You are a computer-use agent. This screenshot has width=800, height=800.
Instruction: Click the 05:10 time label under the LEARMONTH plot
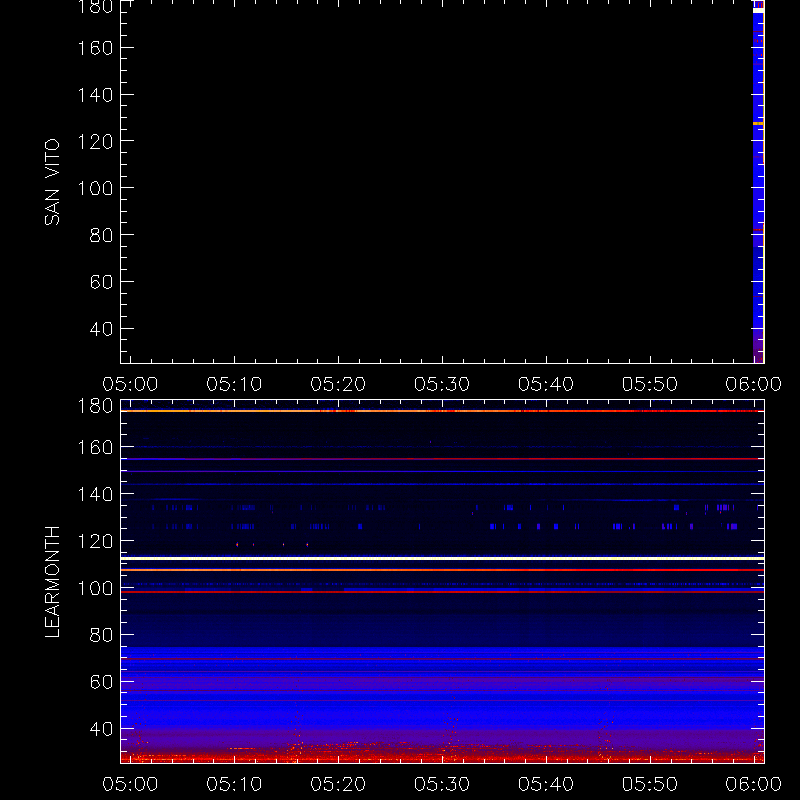(x=234, y=784)
